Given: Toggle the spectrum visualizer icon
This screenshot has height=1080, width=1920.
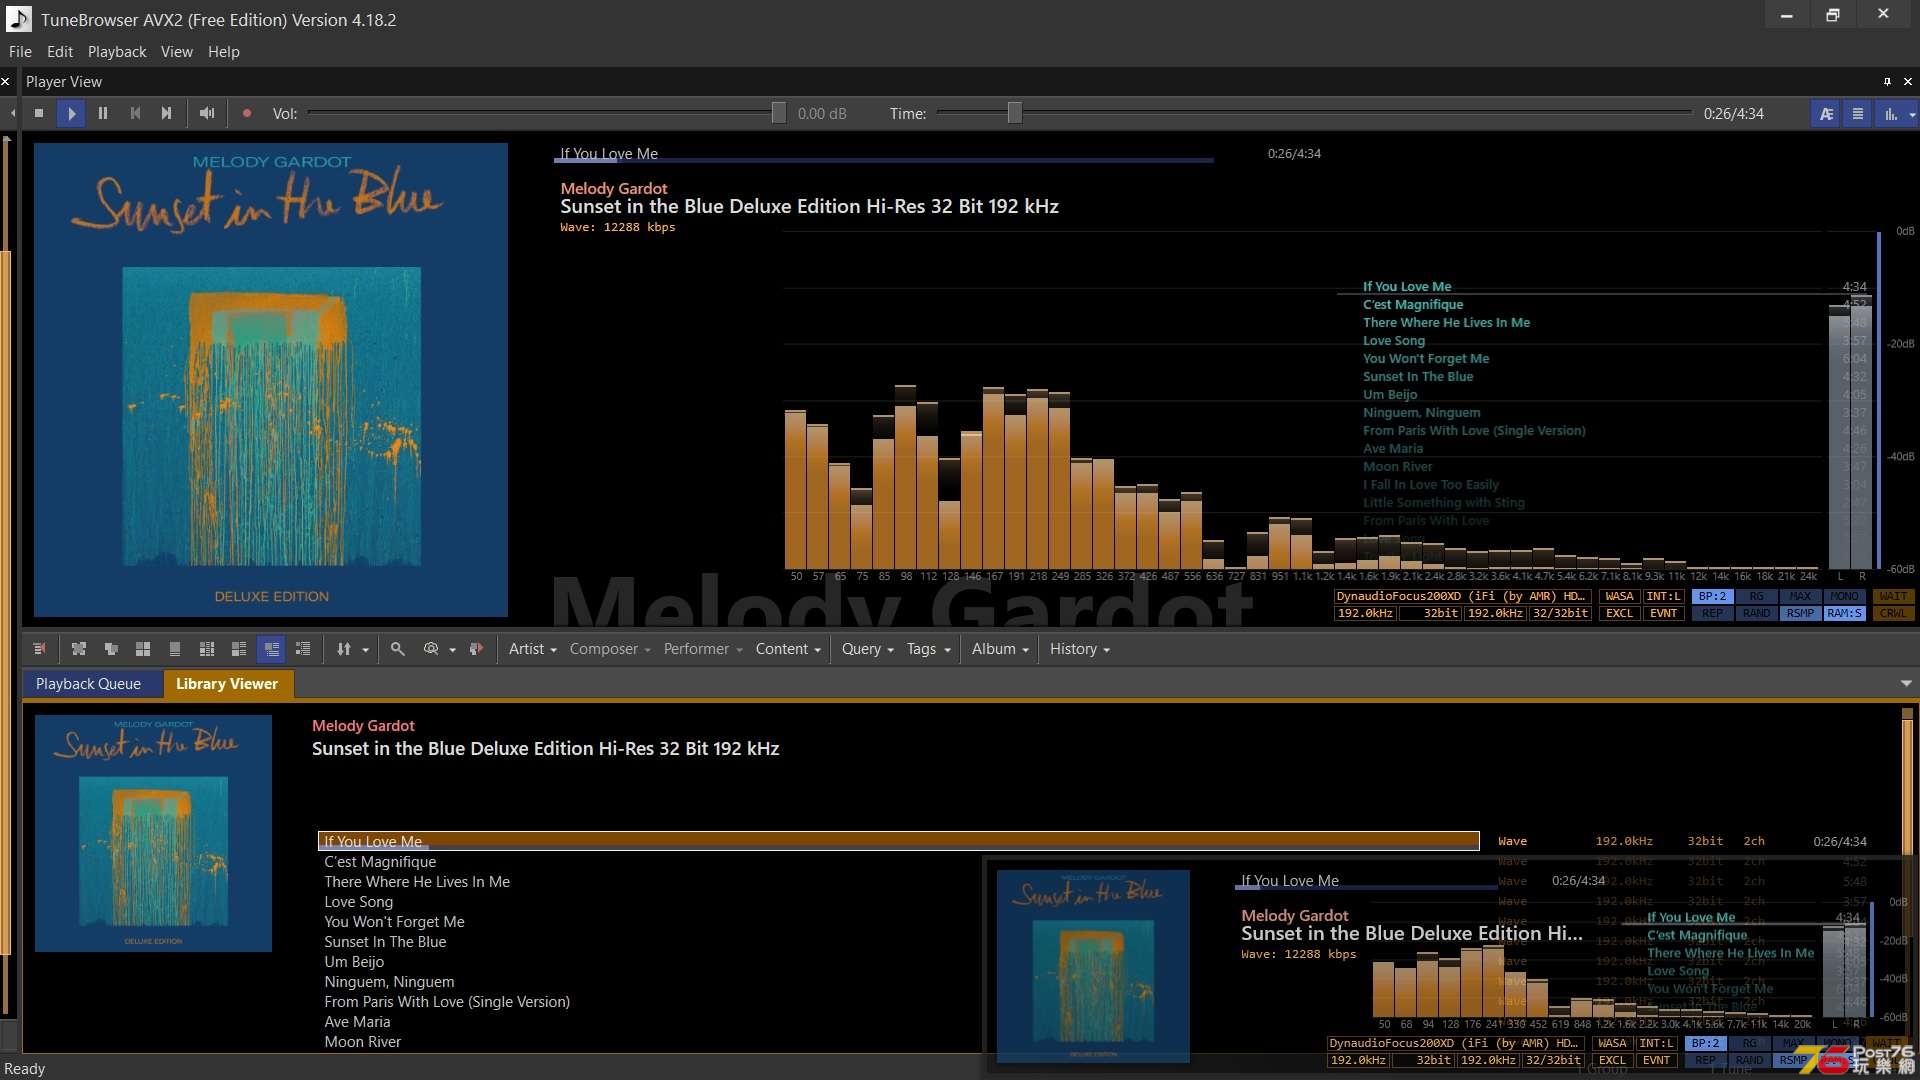Looking at the screenshot, I should tap(1890, 113).
